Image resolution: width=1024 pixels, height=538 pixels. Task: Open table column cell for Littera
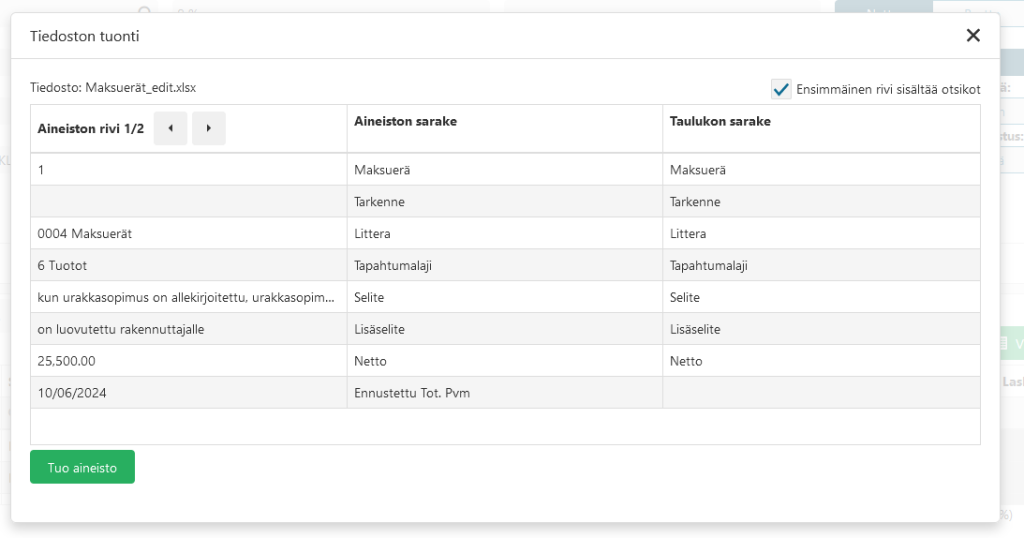click(821, 234)
